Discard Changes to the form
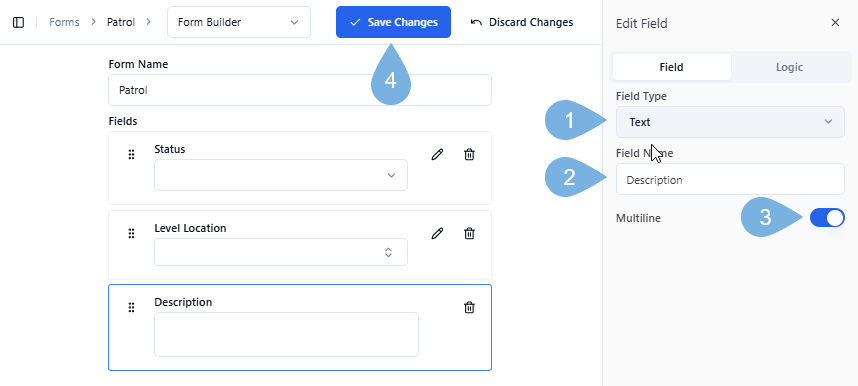The height and width of the screenshot is (386, 858). tap(521, 22)
